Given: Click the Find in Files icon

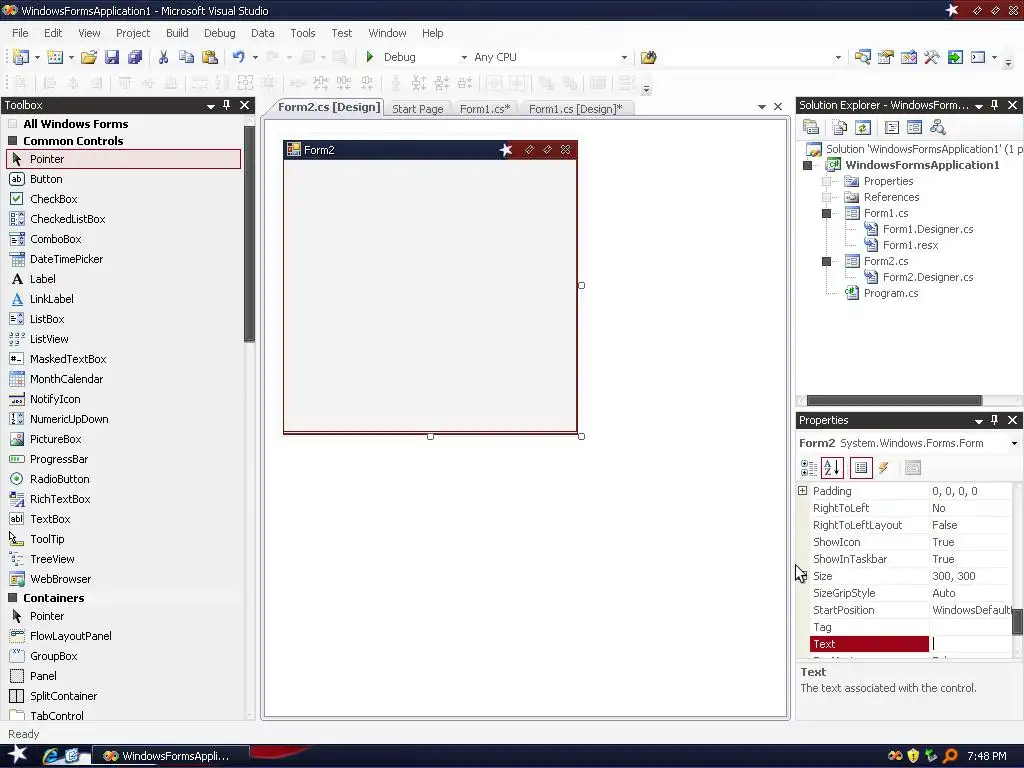Looking at the screenshot, I should [648, 57].
